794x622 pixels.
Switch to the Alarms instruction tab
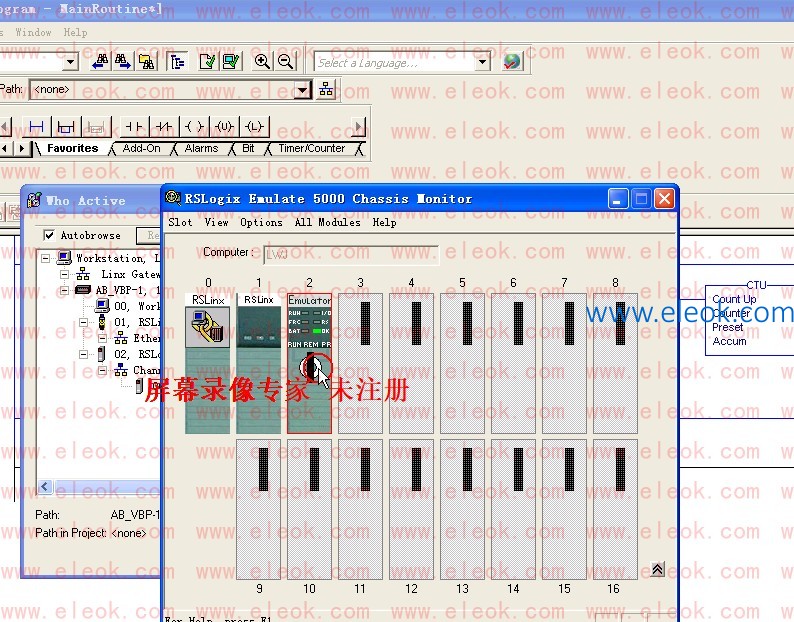tap(201, 148)
